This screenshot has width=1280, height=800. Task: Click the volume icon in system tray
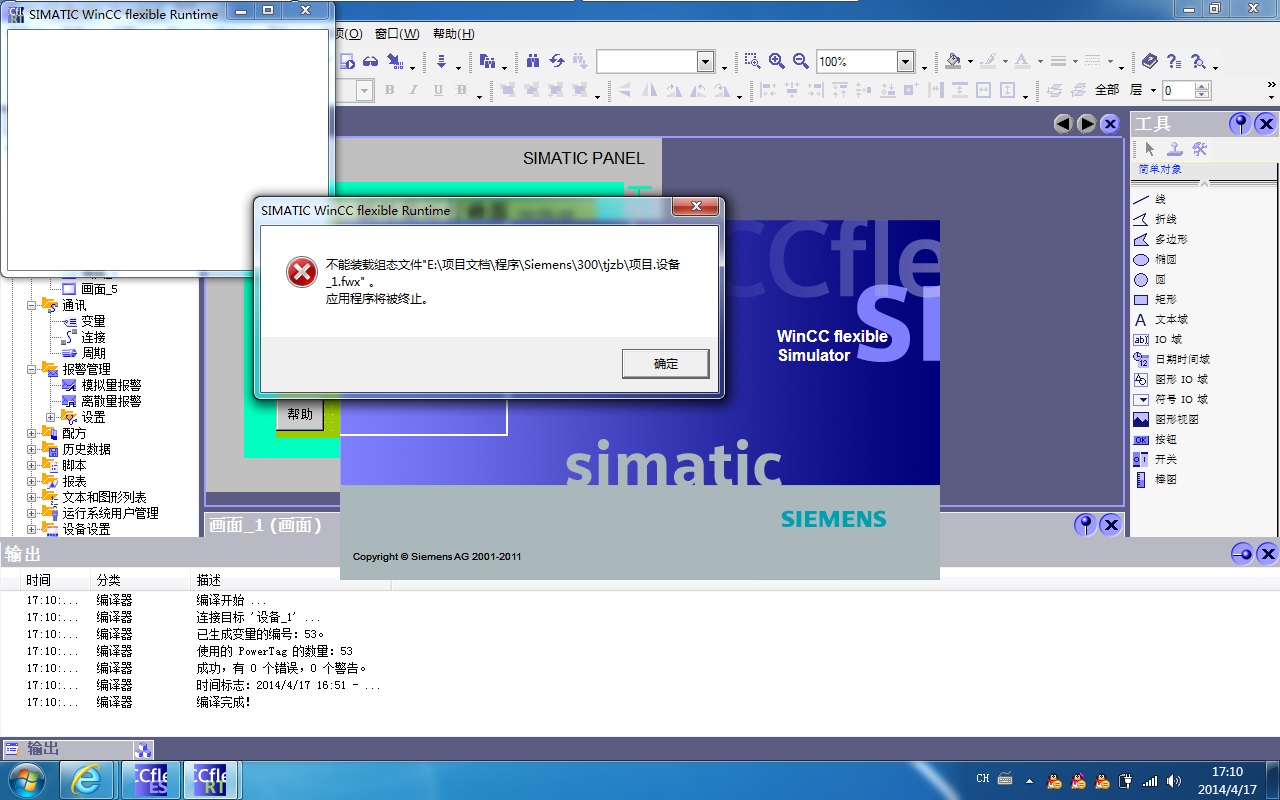coord(1173,780)
